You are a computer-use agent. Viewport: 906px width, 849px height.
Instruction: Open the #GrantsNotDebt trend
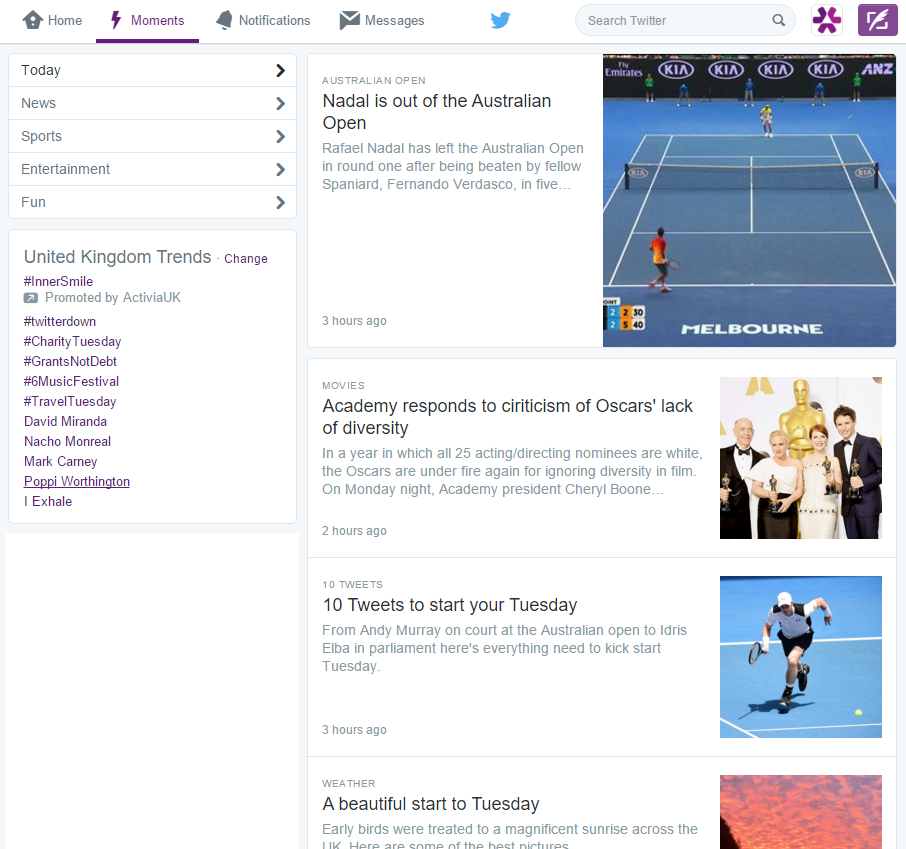point(70,361)
